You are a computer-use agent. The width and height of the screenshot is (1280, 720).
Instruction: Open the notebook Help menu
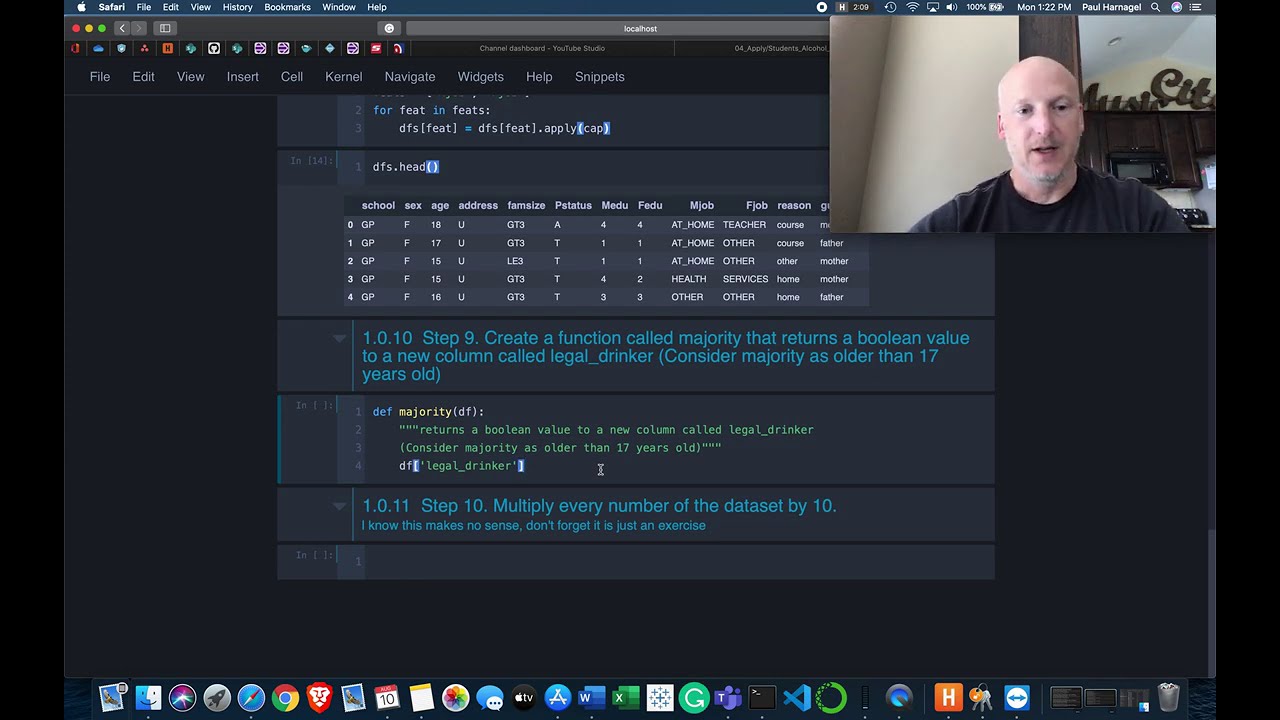(x=539, y=77)
